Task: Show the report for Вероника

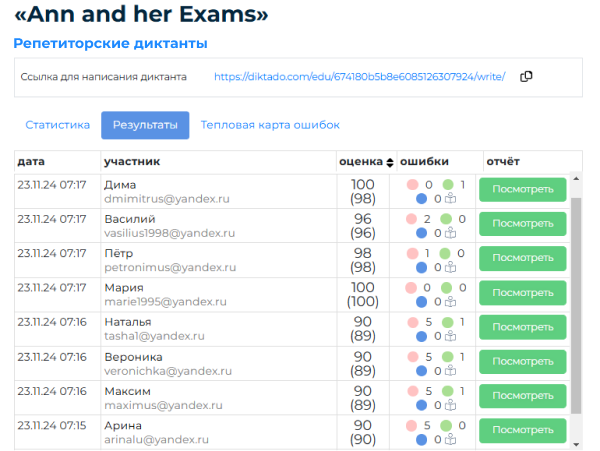Action: pyautogui.click(x=523, y=362)
